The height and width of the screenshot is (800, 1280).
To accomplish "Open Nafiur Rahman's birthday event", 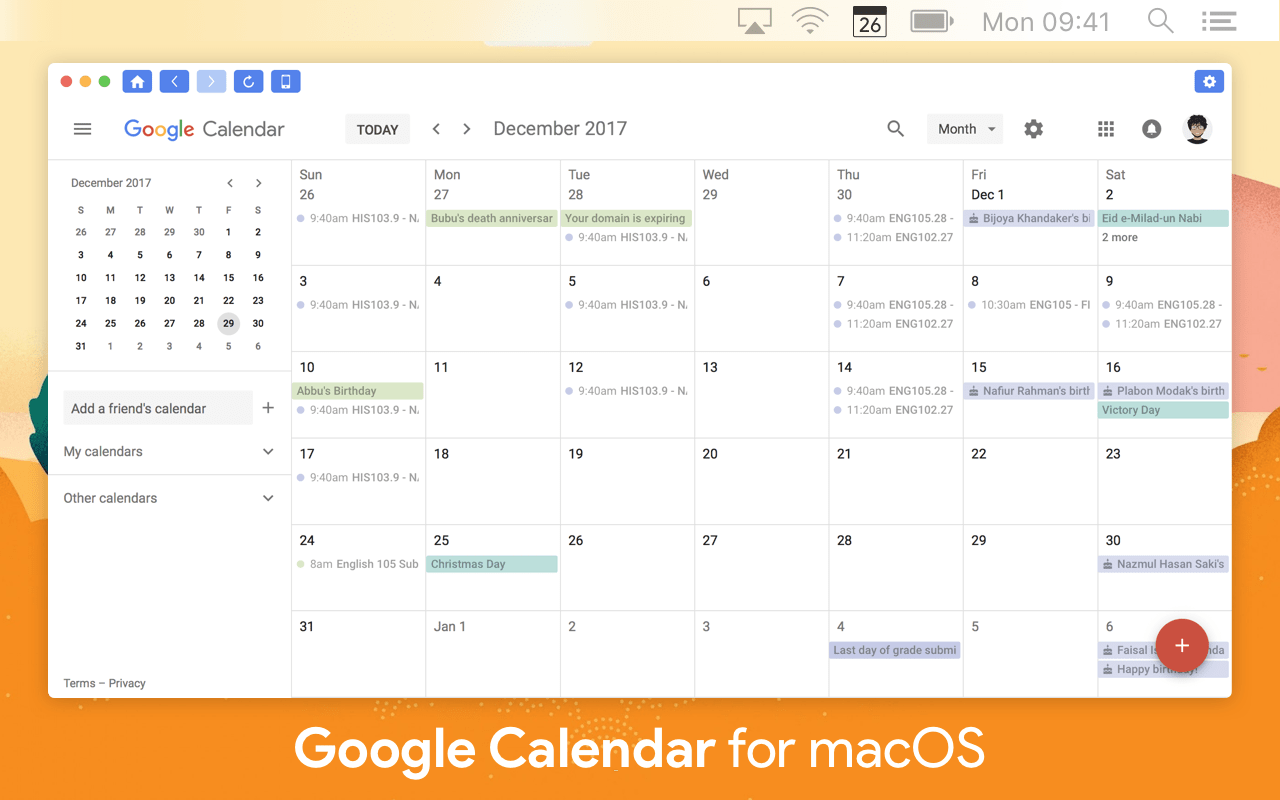I will [1029, 391].
